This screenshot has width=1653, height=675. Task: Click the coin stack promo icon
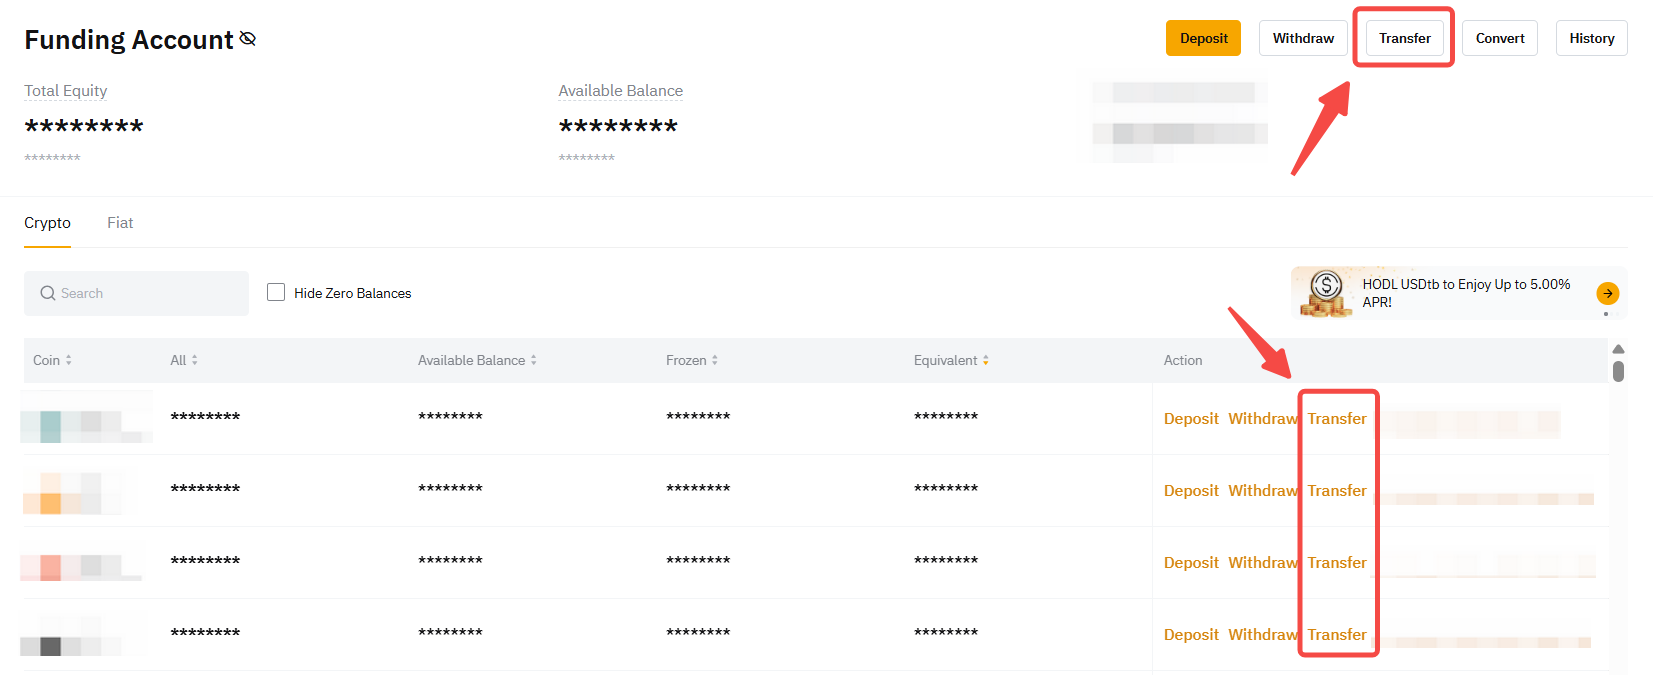pos(1325,294)
